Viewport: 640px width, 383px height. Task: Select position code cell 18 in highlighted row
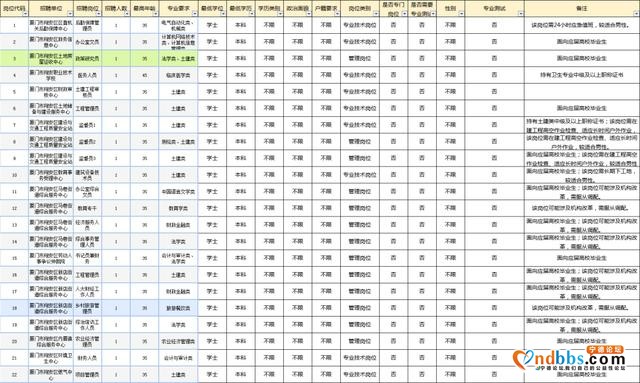click(x=14, y=308)
